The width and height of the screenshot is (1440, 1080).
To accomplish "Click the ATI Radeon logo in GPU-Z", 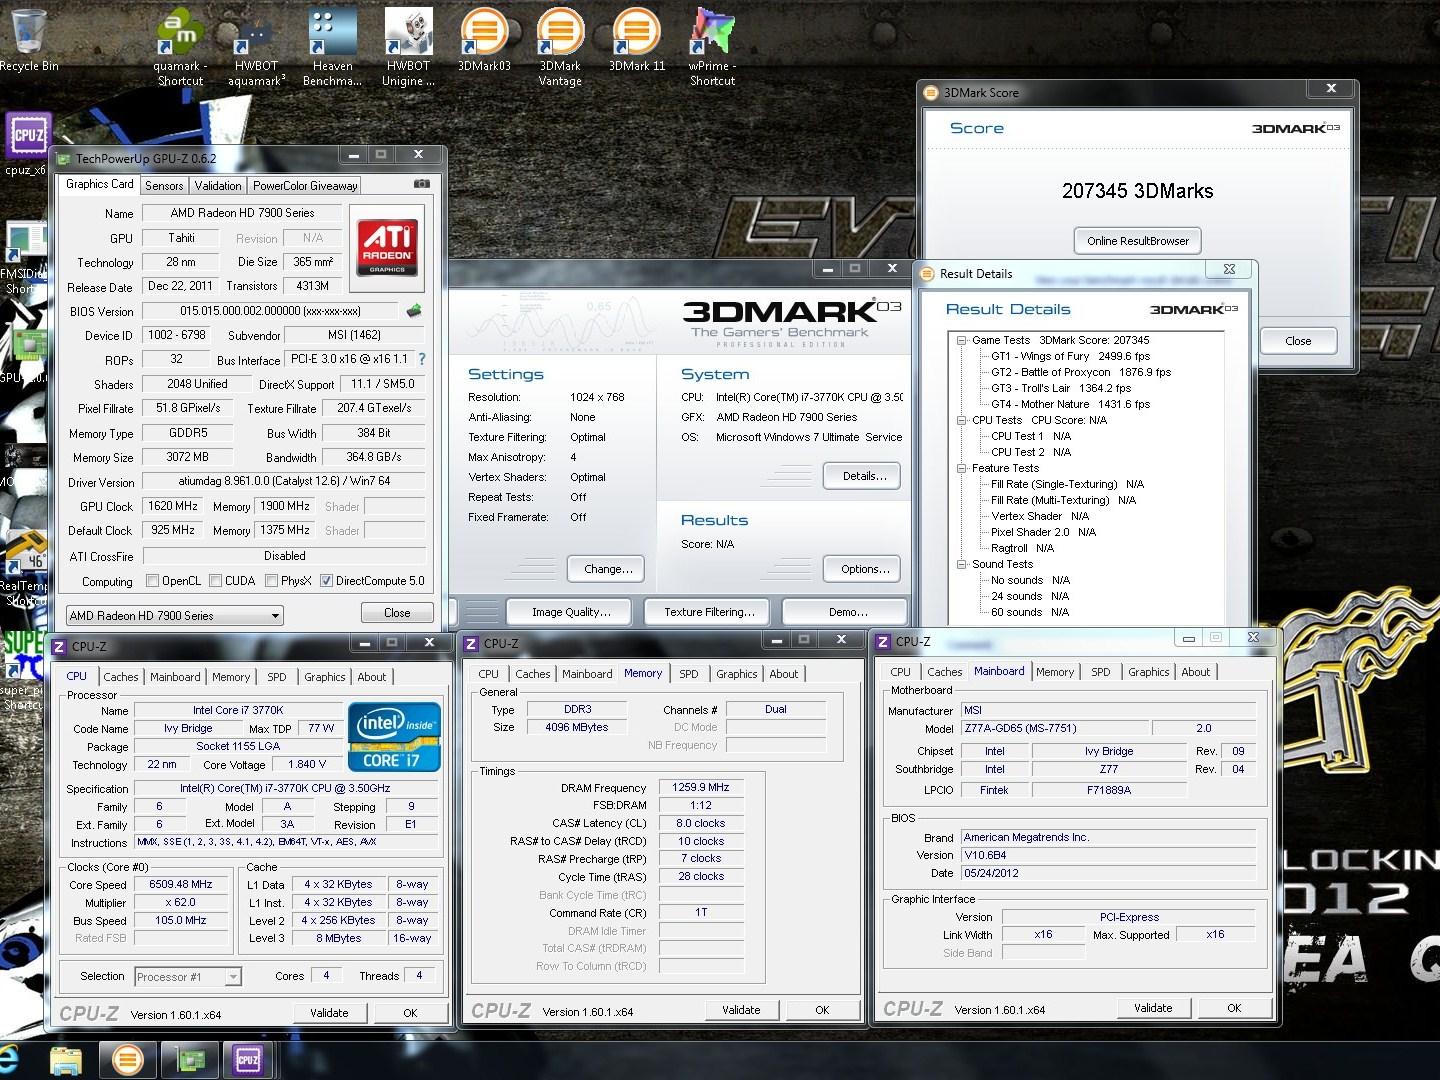I will 387,248.
